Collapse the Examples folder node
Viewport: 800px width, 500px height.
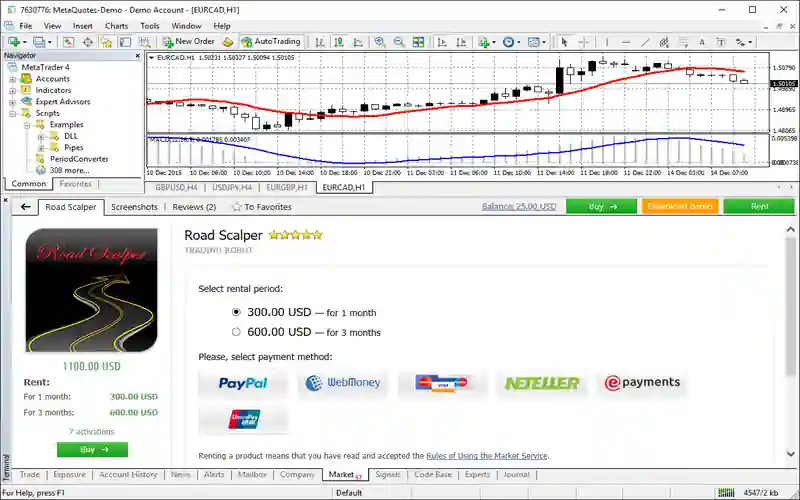pos(27,124)
